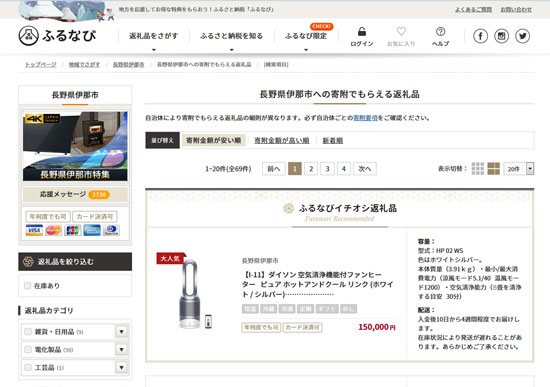Sort by 新着順
The image size is (550, 387).
coord(333,140)
